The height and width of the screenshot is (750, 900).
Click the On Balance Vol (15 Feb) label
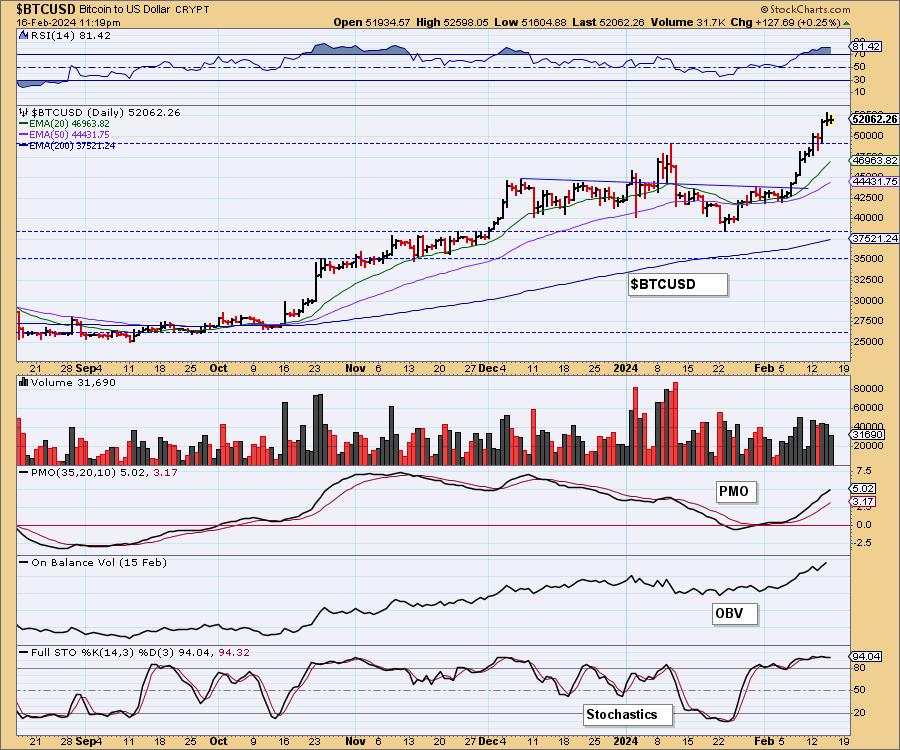99,563
